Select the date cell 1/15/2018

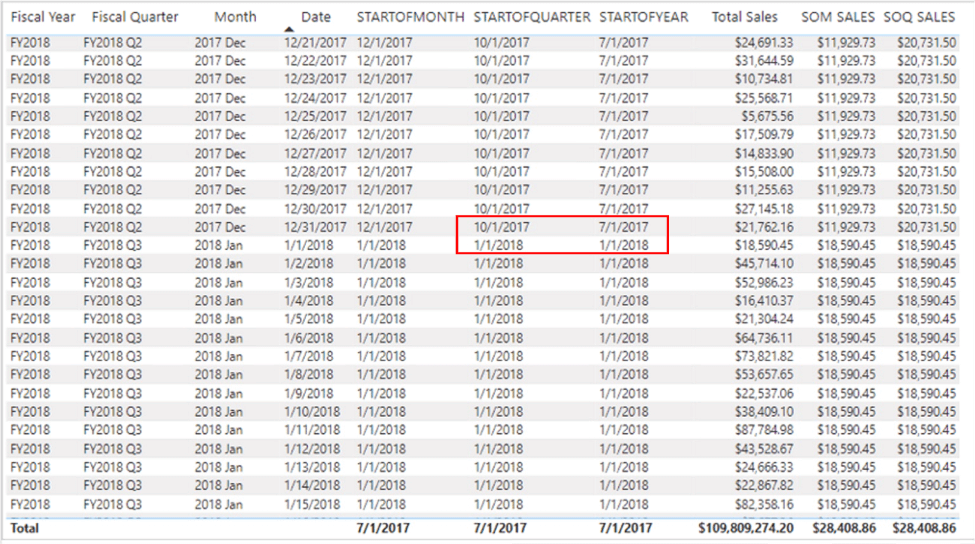click(x=312, y=504)
